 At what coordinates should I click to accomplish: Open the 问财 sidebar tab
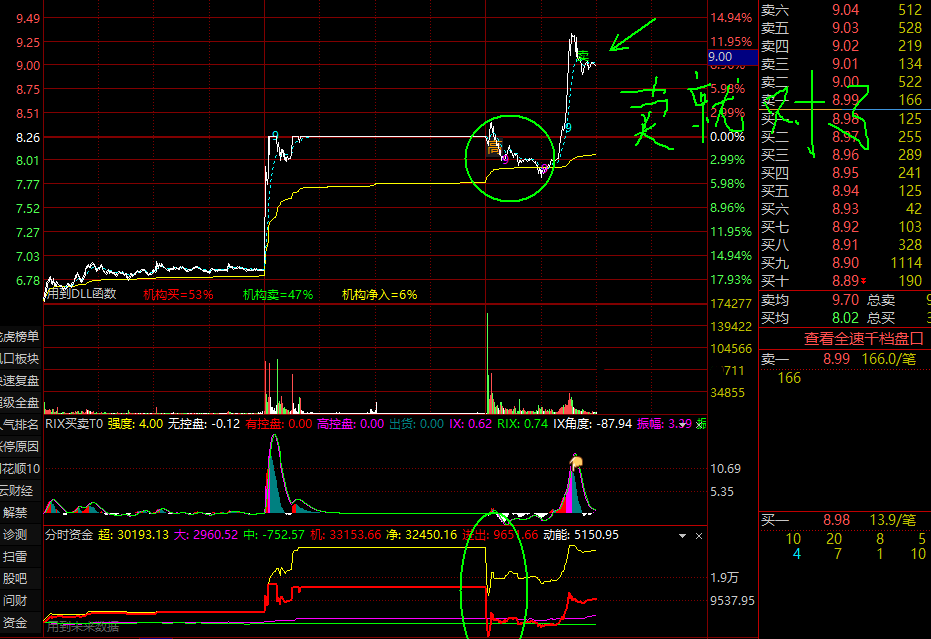[x=20, y=600]
